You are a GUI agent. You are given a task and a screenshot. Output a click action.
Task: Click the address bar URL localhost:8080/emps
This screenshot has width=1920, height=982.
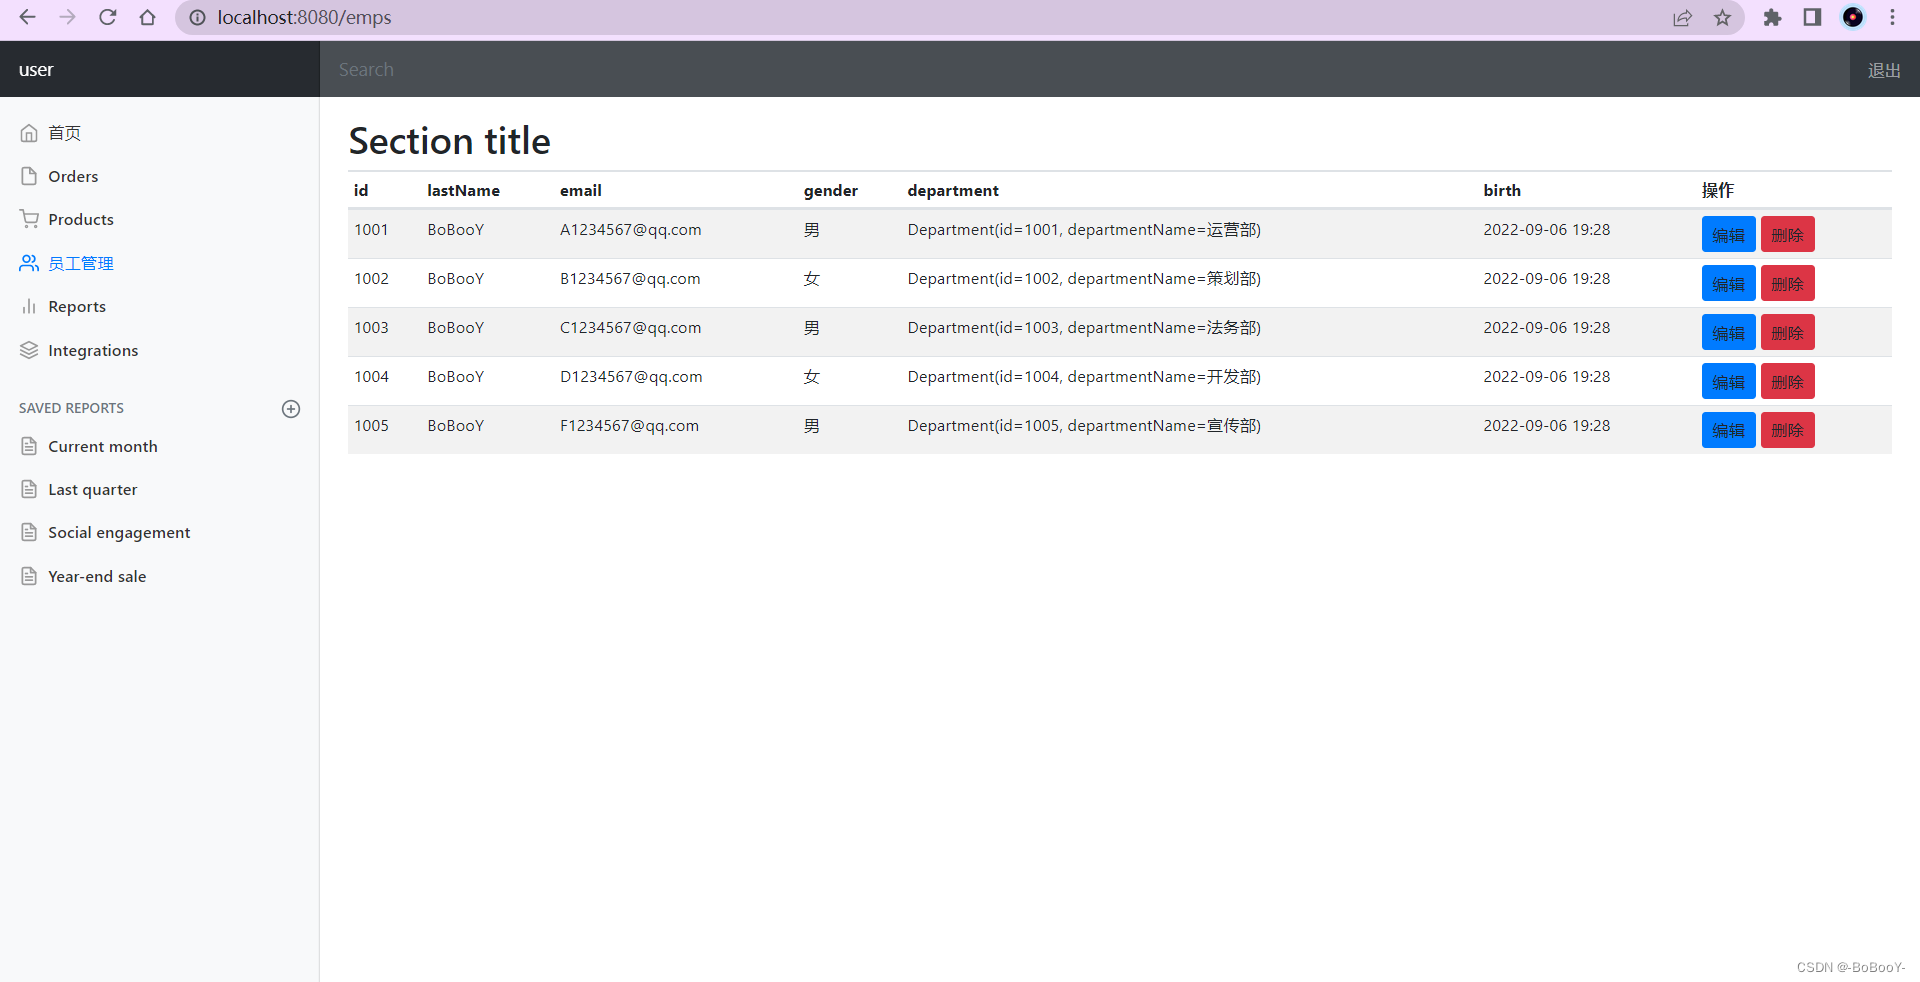(304, 17)
